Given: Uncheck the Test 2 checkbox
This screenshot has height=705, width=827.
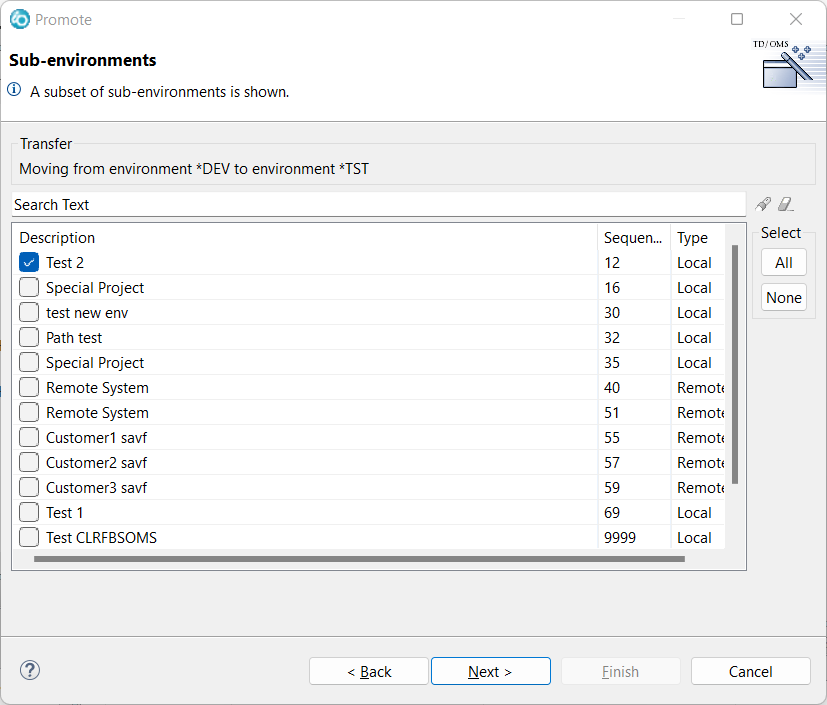Looking at the screenshot, I should point(29,263).
